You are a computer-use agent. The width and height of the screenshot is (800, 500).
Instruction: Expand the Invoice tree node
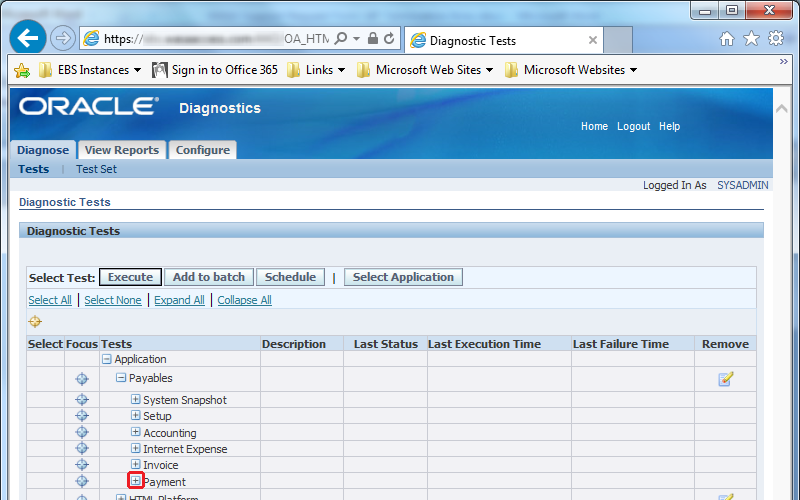135,464
